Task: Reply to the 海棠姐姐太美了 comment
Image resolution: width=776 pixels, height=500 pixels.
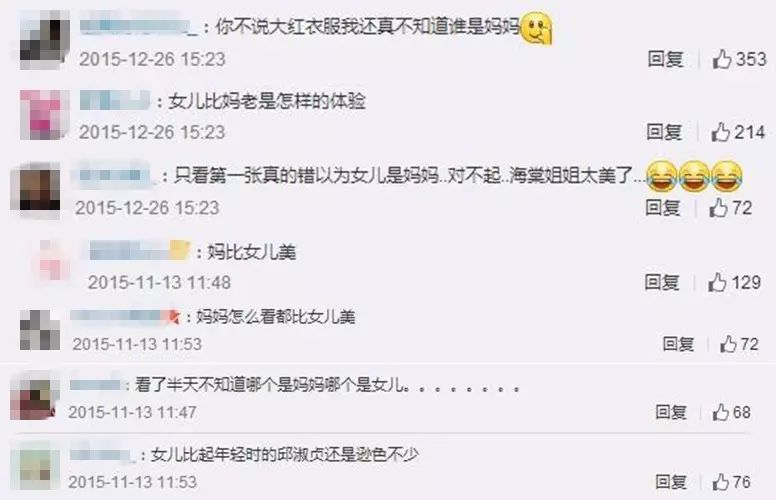Action: coord(663,207)
